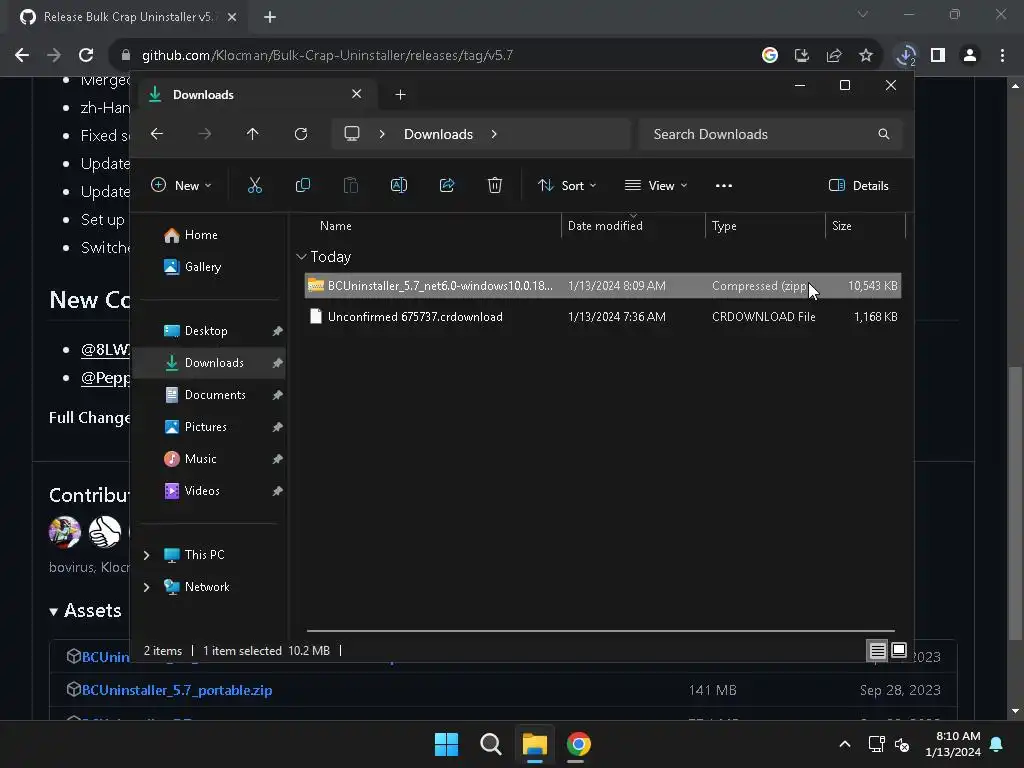
Task: Click Chrome icon on the taskbar
Action: [x=579, y=744]
